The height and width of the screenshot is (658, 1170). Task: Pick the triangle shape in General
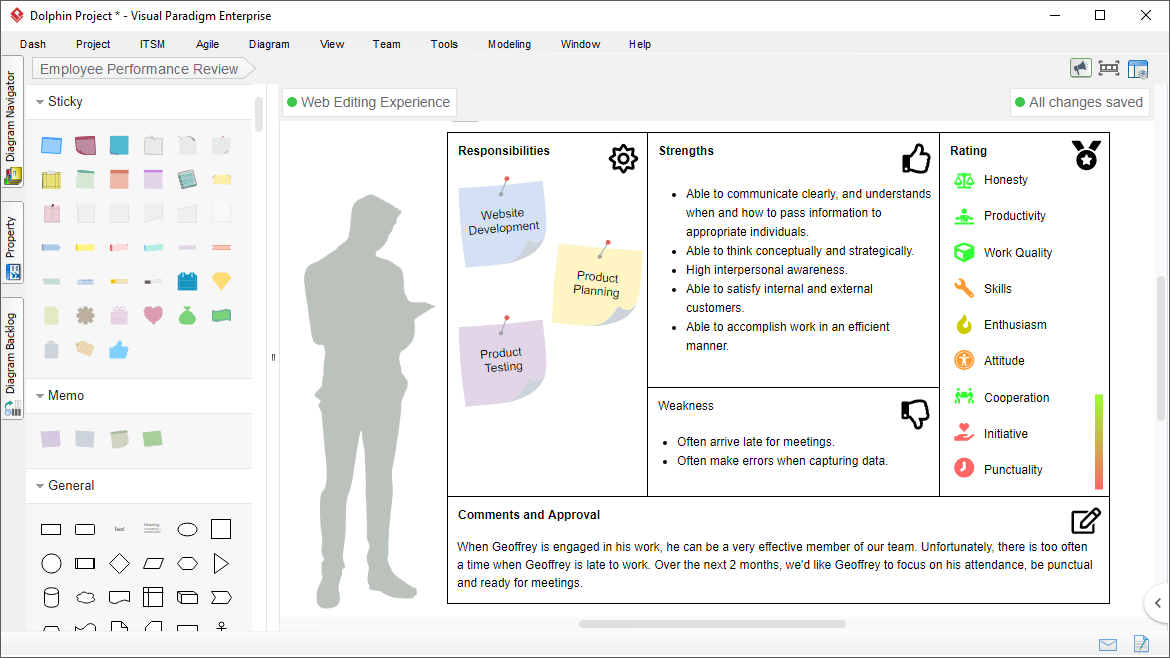point(221,563)
